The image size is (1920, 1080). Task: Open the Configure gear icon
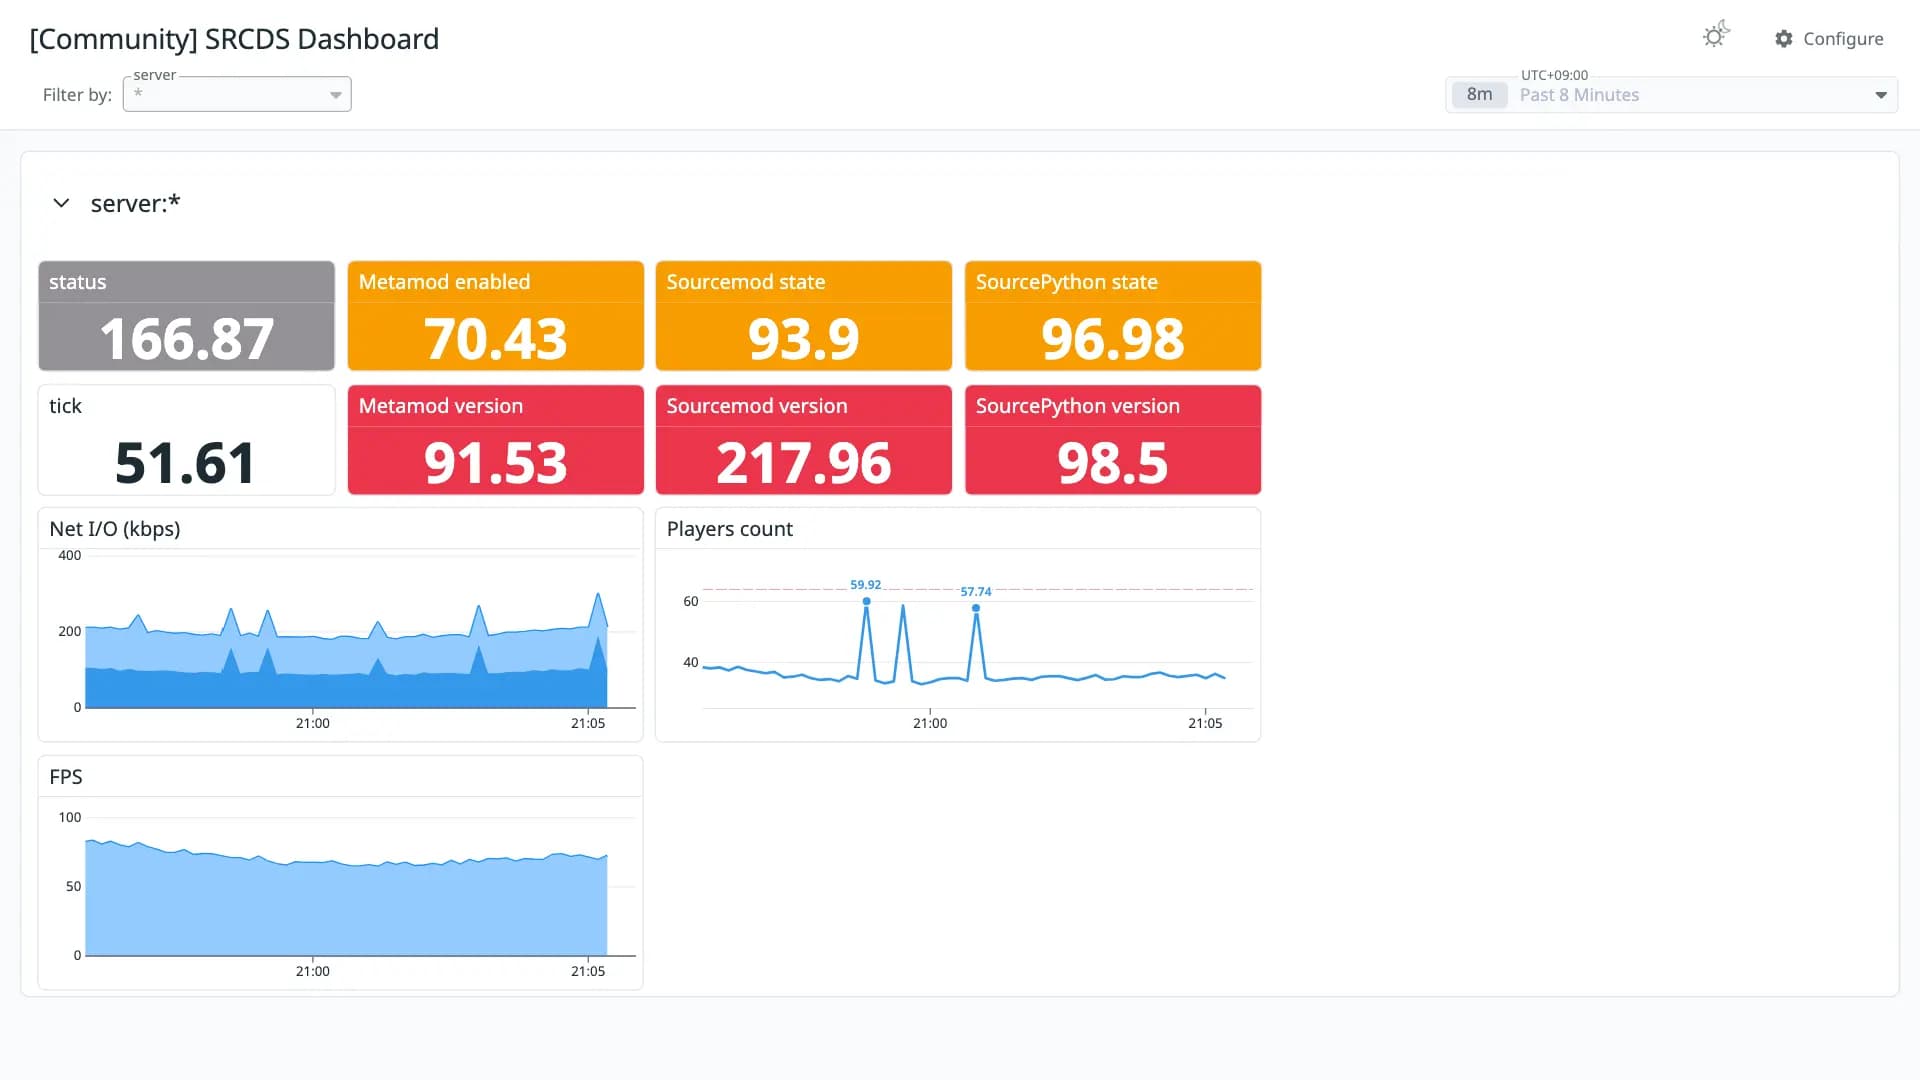(x=1783, y=39)
